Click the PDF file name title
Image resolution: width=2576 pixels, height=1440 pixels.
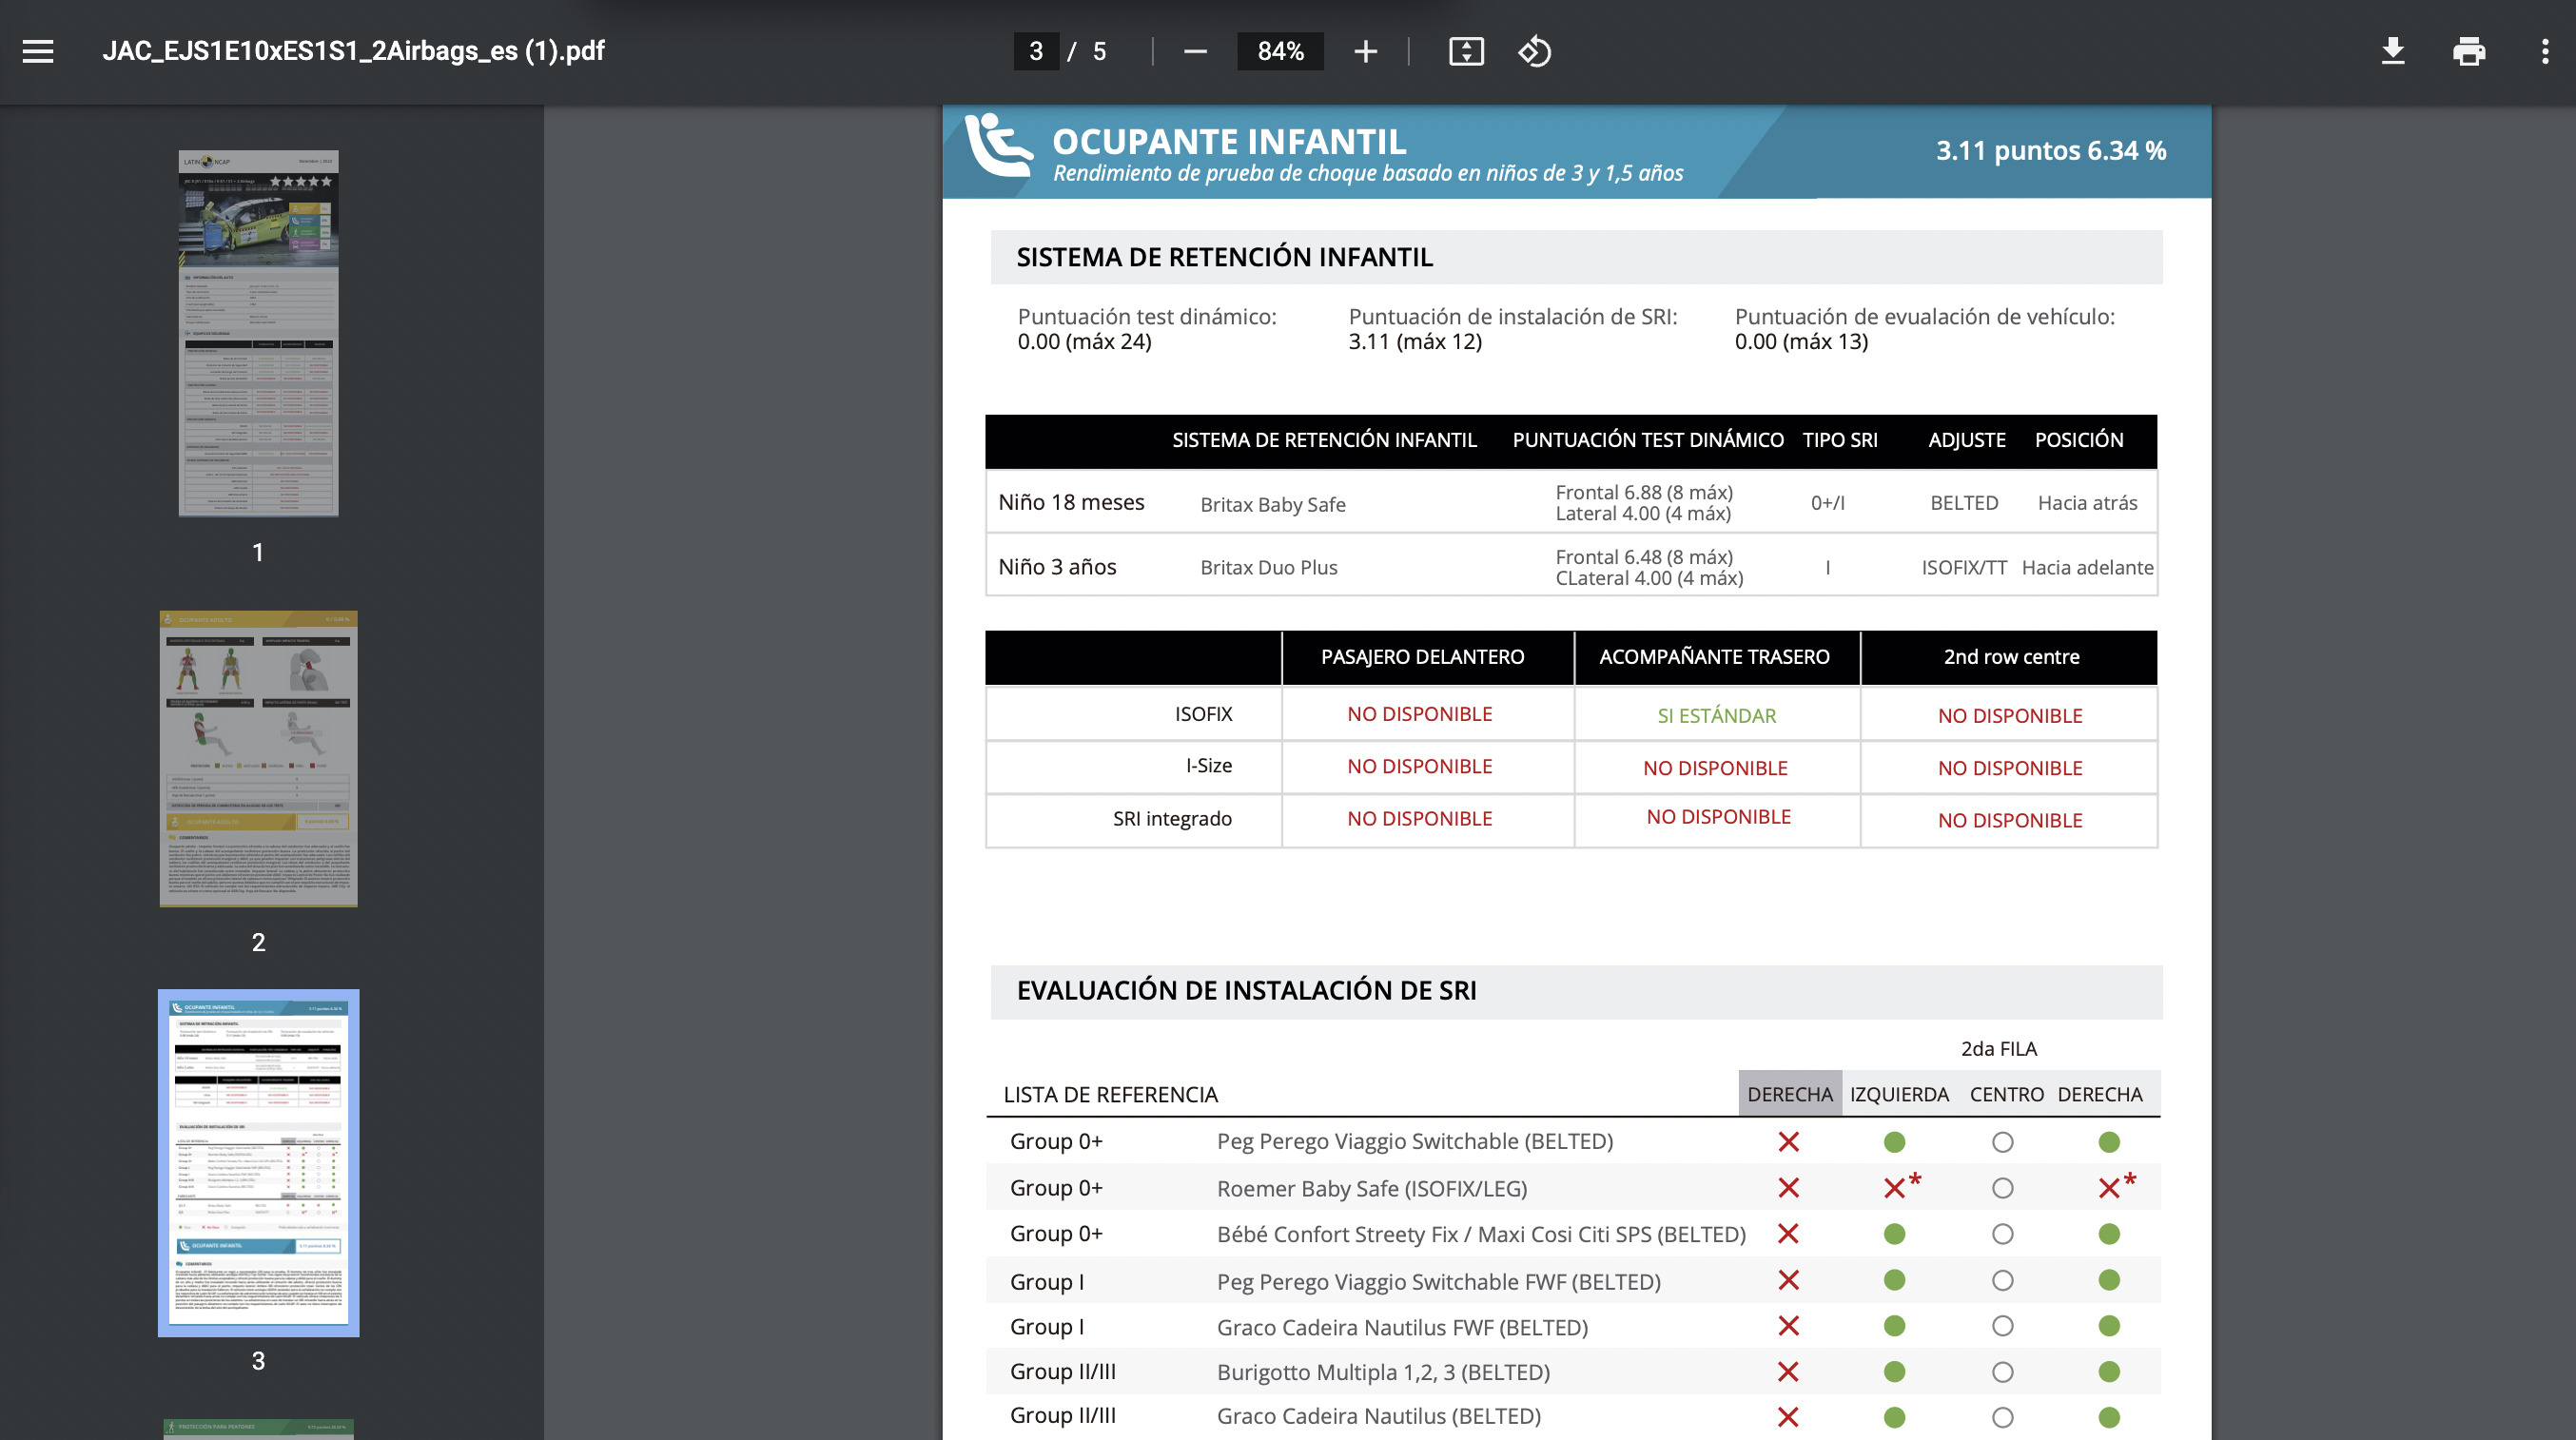pos(353,51)
